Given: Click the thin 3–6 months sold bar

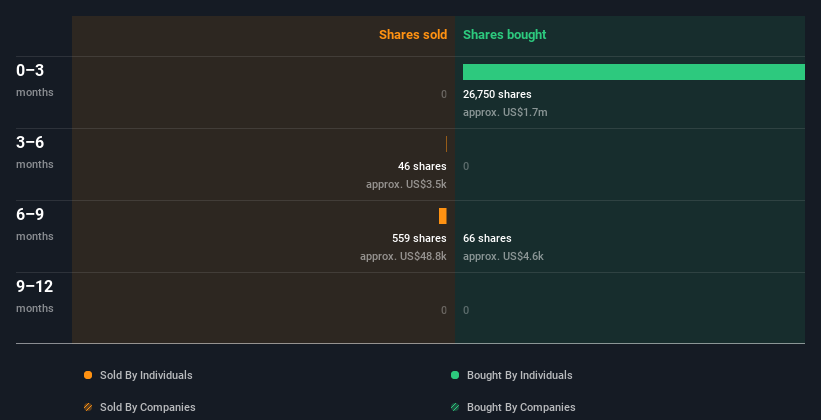Looking at the screenshot, I should [446, 144].
